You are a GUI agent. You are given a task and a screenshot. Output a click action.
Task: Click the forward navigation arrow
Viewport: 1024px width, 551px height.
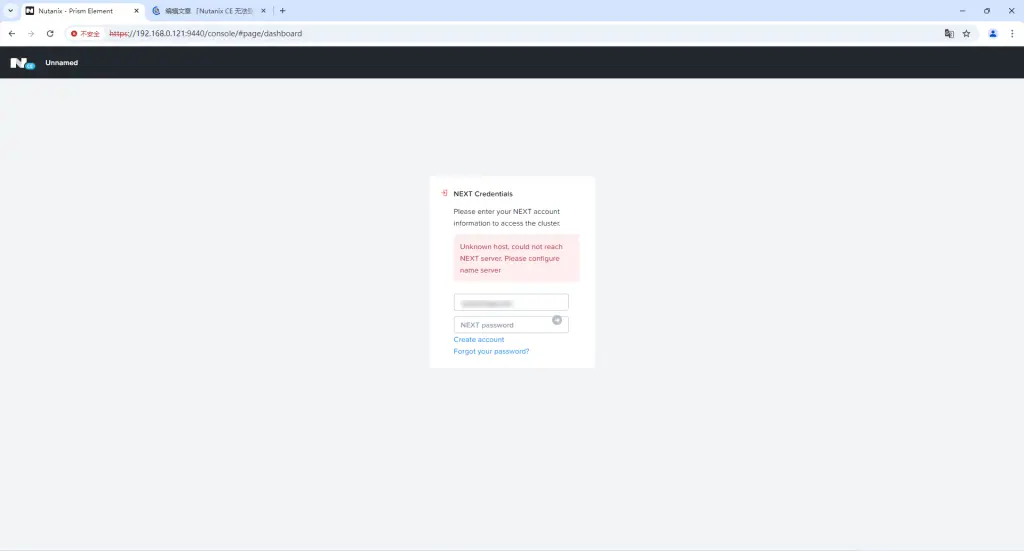[x=31, y=33]
